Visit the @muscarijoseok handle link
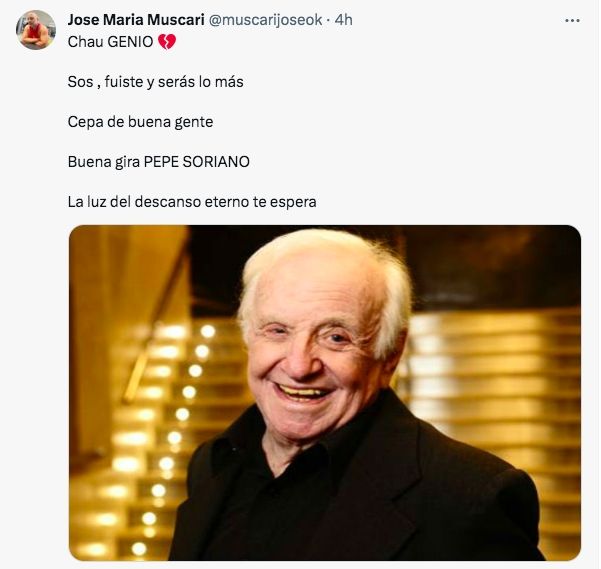 coord(265,20)
